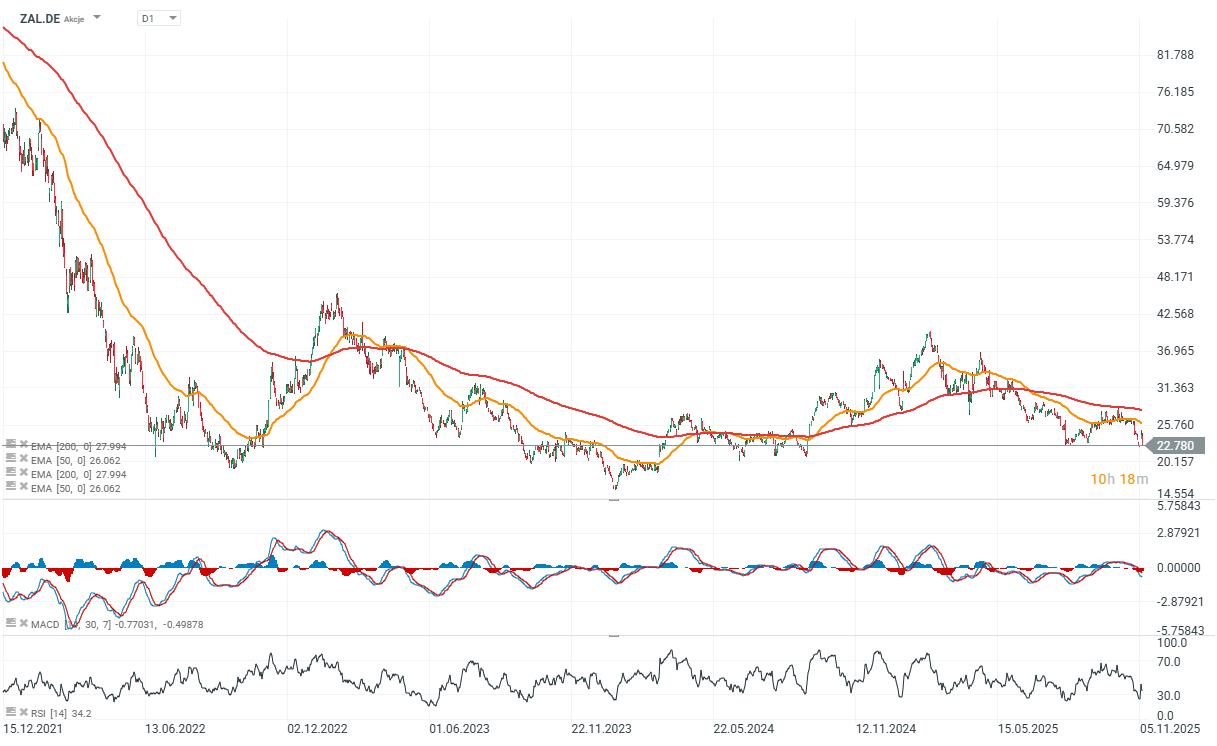Remove the MACD indicator with its X

[22, 623]
